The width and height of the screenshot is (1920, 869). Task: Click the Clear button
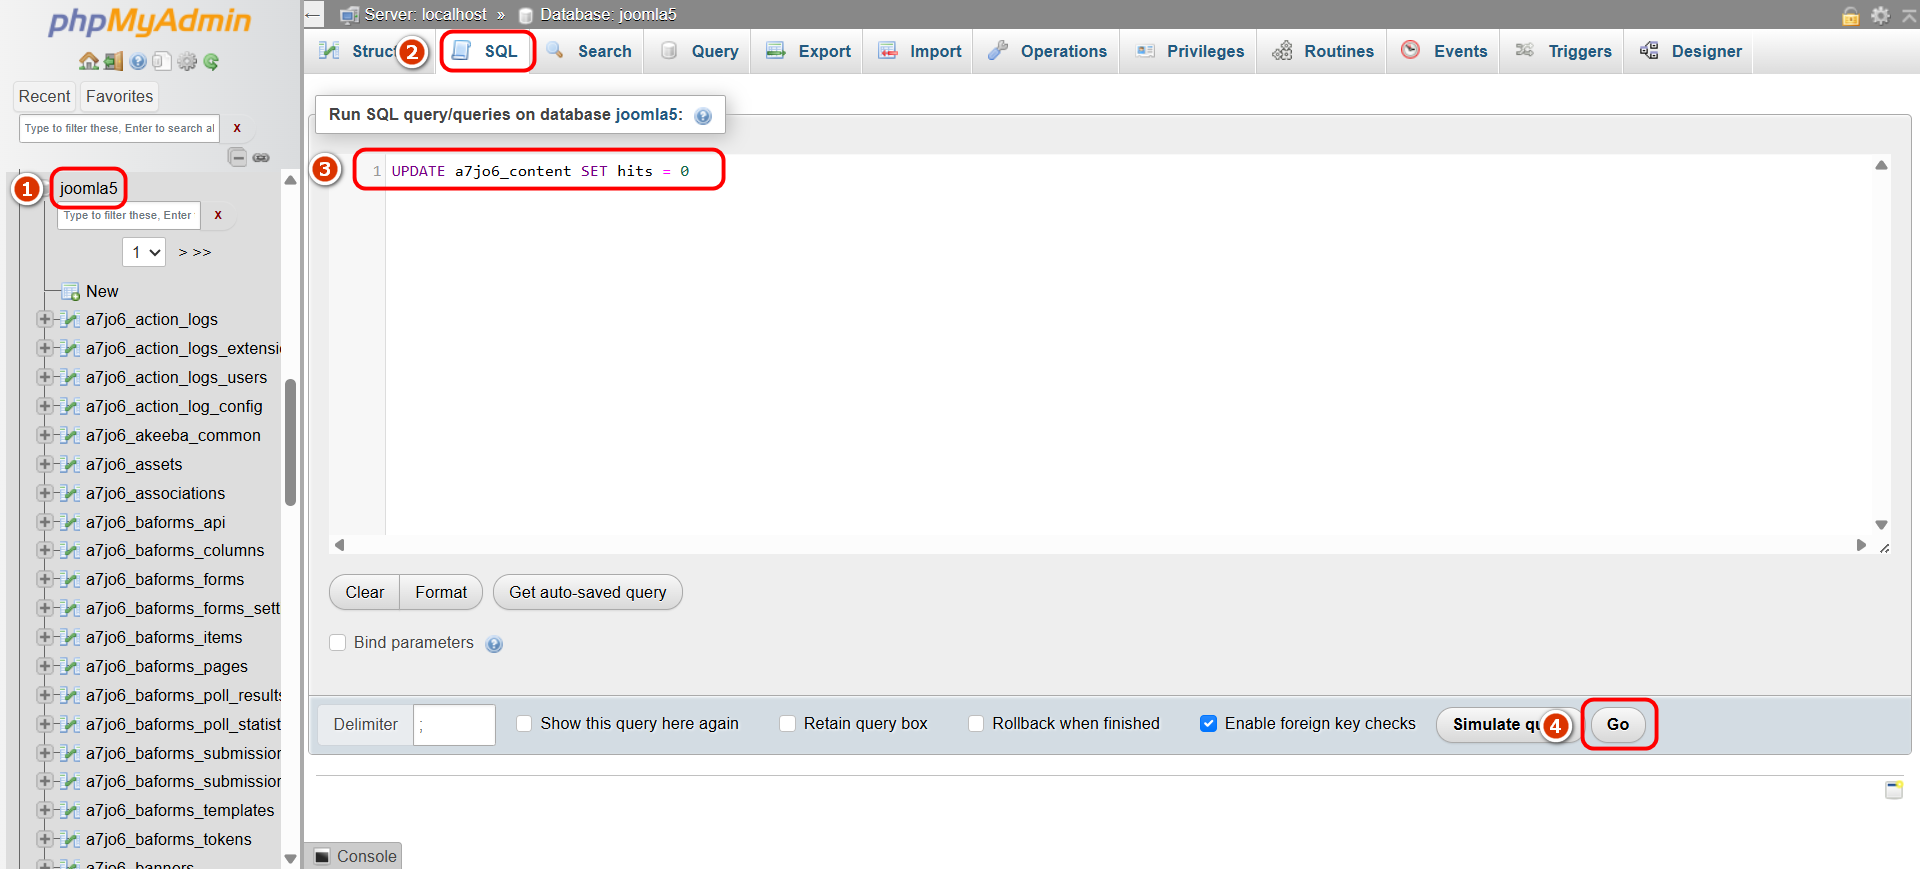tap(365, 592)
